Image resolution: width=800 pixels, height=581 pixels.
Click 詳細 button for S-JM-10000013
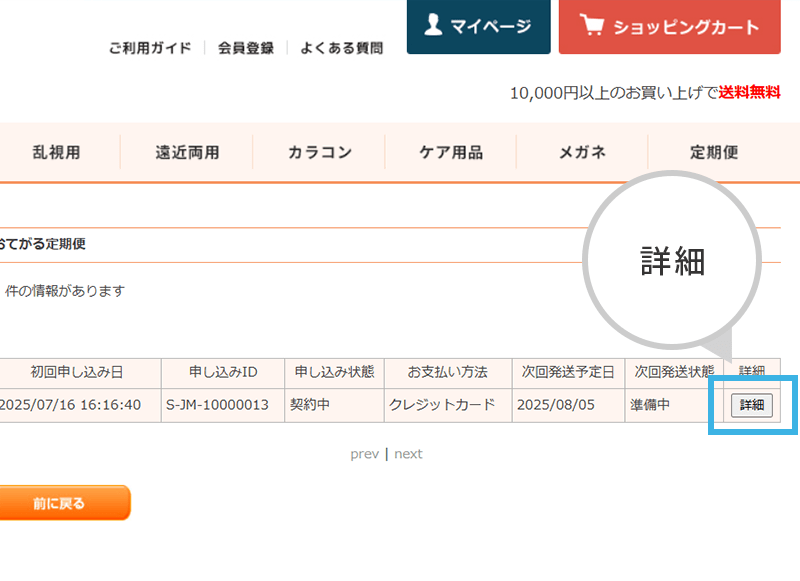752,406
